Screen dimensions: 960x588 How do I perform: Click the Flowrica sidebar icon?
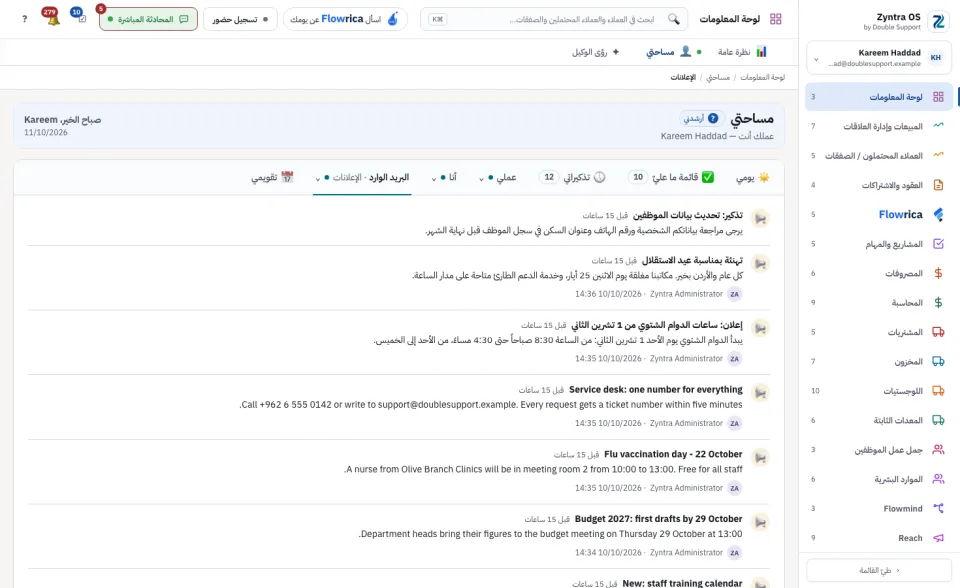pyautogui.click(x=938, y=214)
